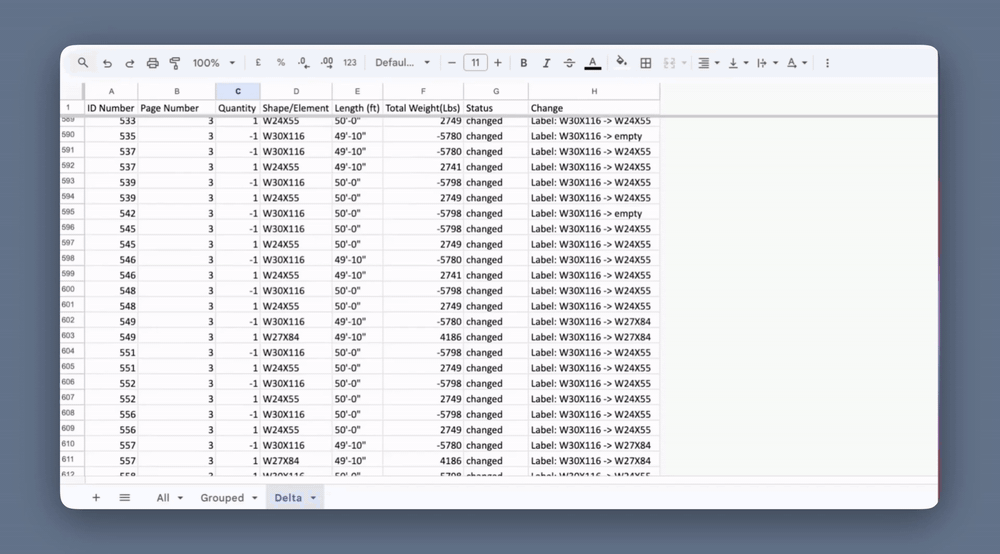Viewport: 1000px width, 554px height.
Task: Activate the paint format tool
Action: (x=175, y=63)
